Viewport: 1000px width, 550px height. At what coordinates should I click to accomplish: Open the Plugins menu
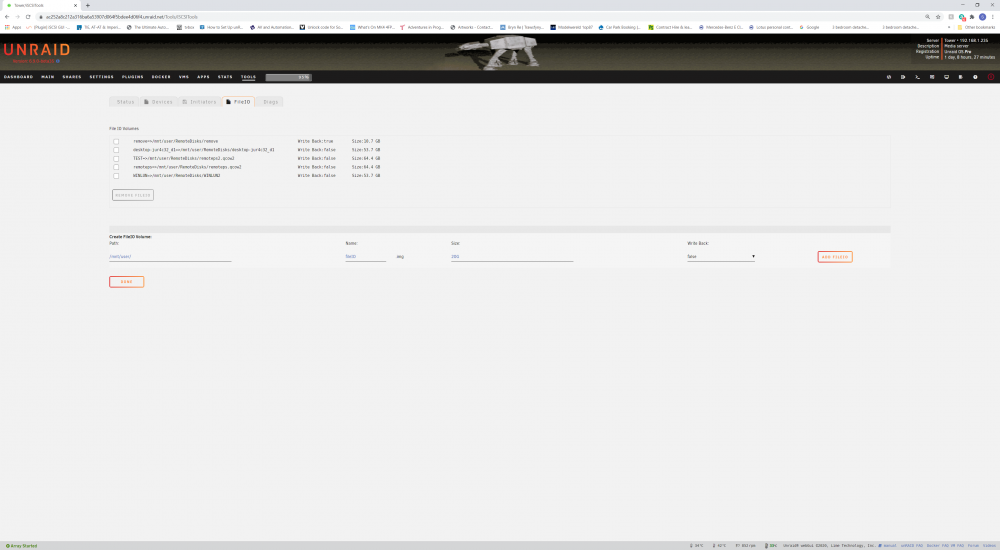(133, 77)
